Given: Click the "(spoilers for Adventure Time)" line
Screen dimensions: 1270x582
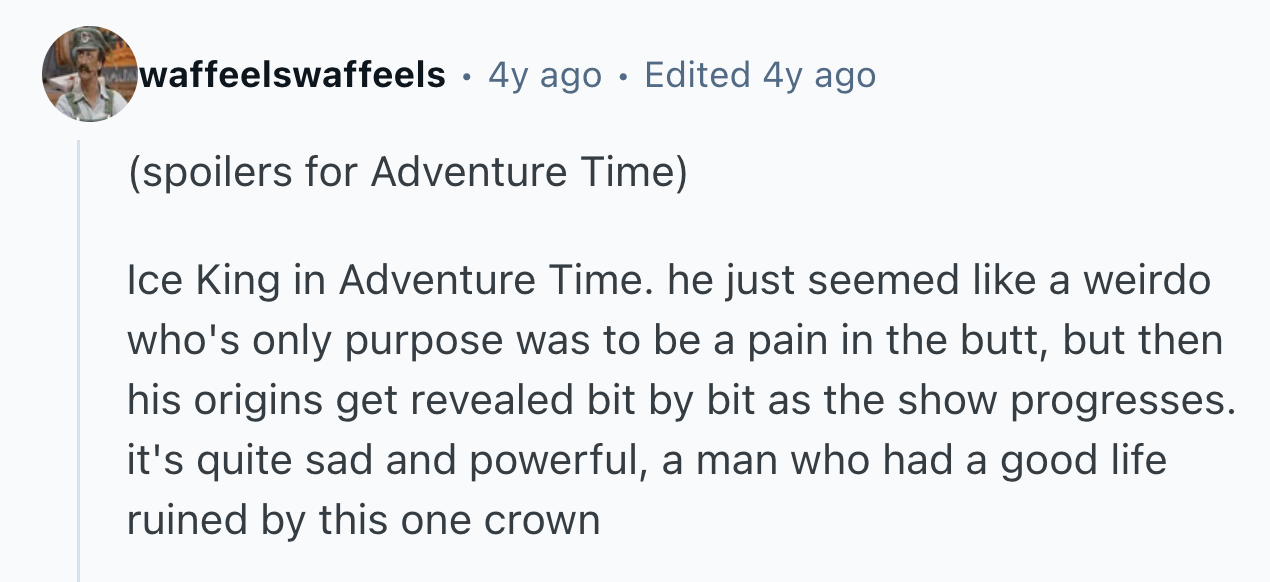Looking at the screenshot, I should (x=407, y=173).
